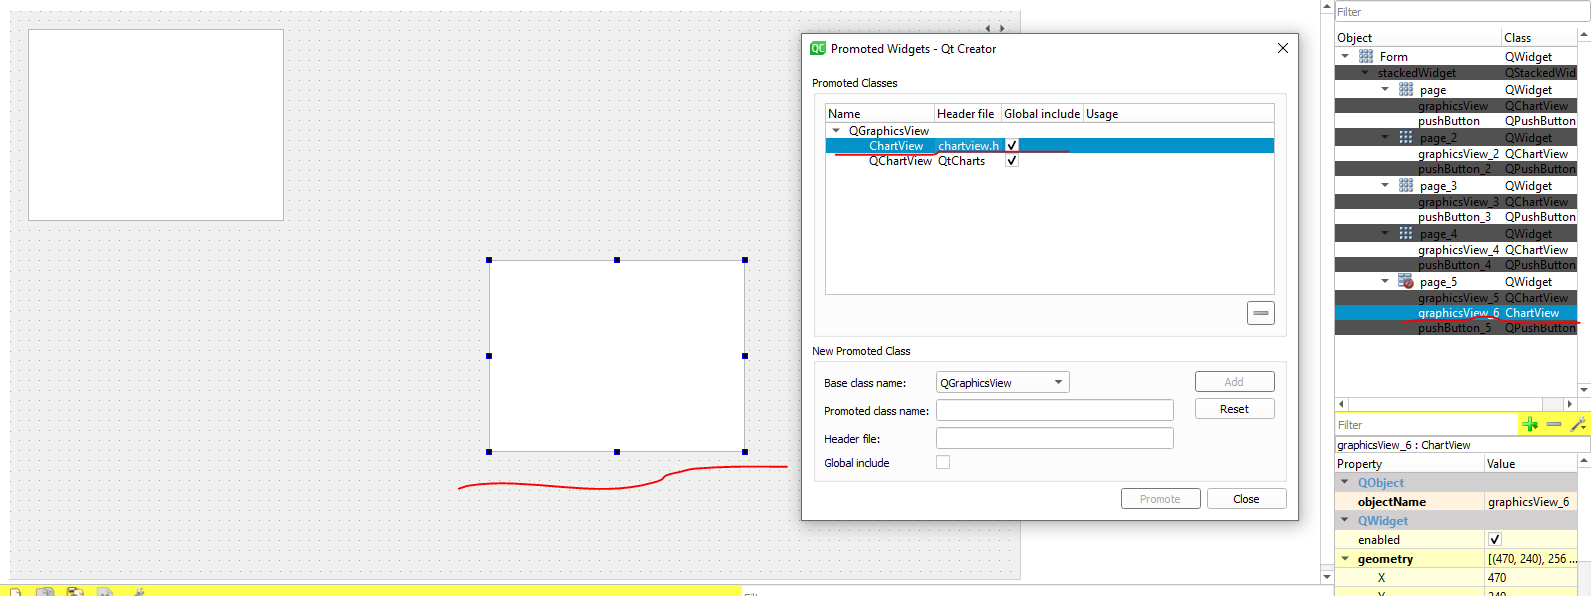1591x596 pixels.
Task: Click Object Inspector vertical scroll down arrow
Action: (x=1584, y=390)
